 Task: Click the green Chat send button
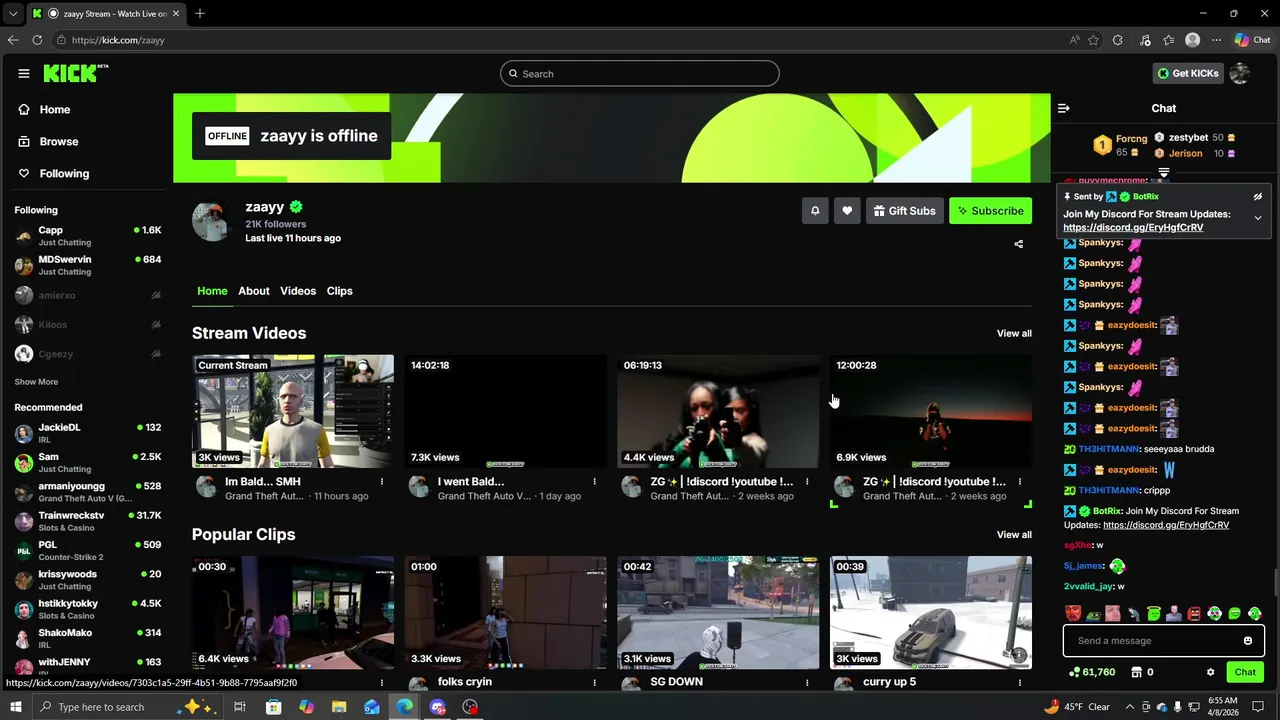pos(1245,673)
